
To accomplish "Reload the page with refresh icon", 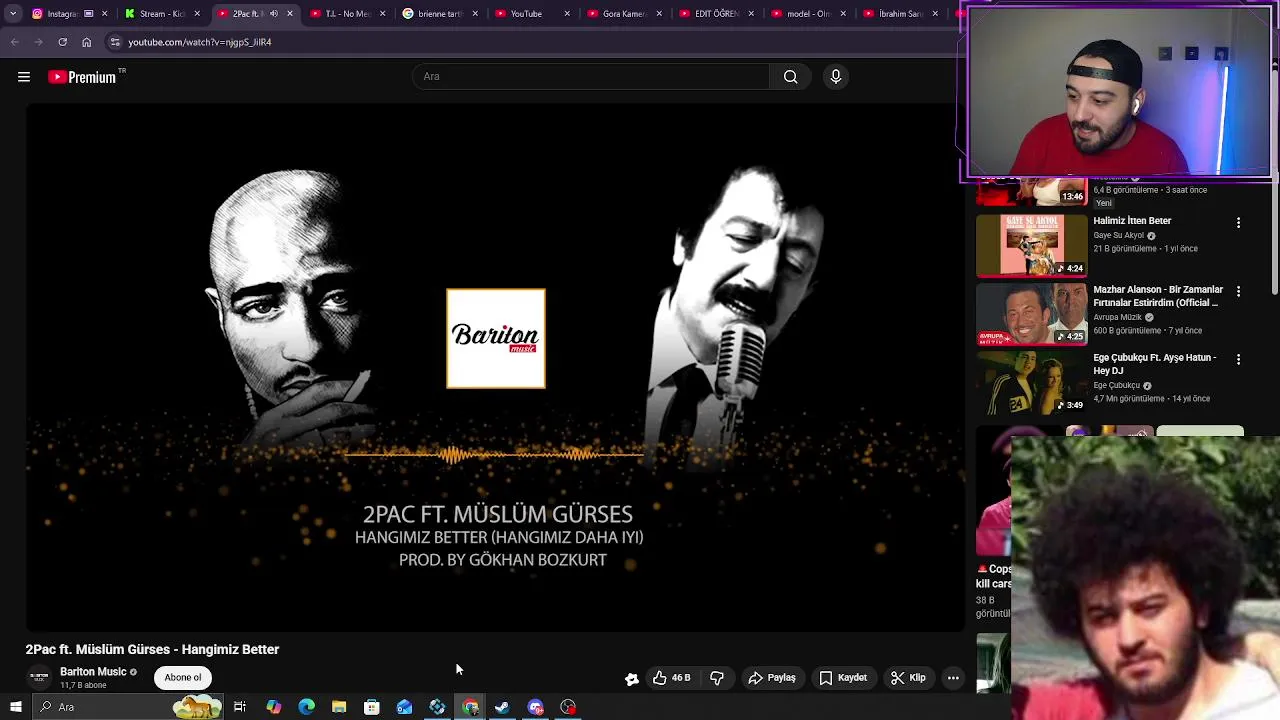I will pyautogui.click(x=62, y=42).
